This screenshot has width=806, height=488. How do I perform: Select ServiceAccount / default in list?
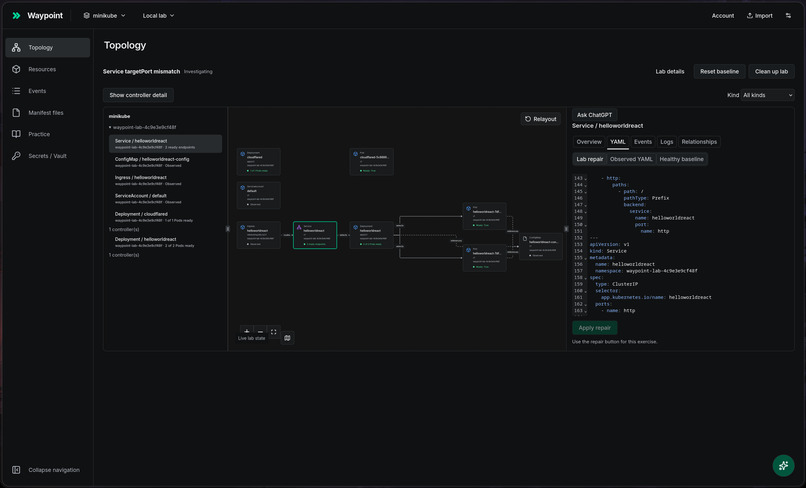(165, 198)
